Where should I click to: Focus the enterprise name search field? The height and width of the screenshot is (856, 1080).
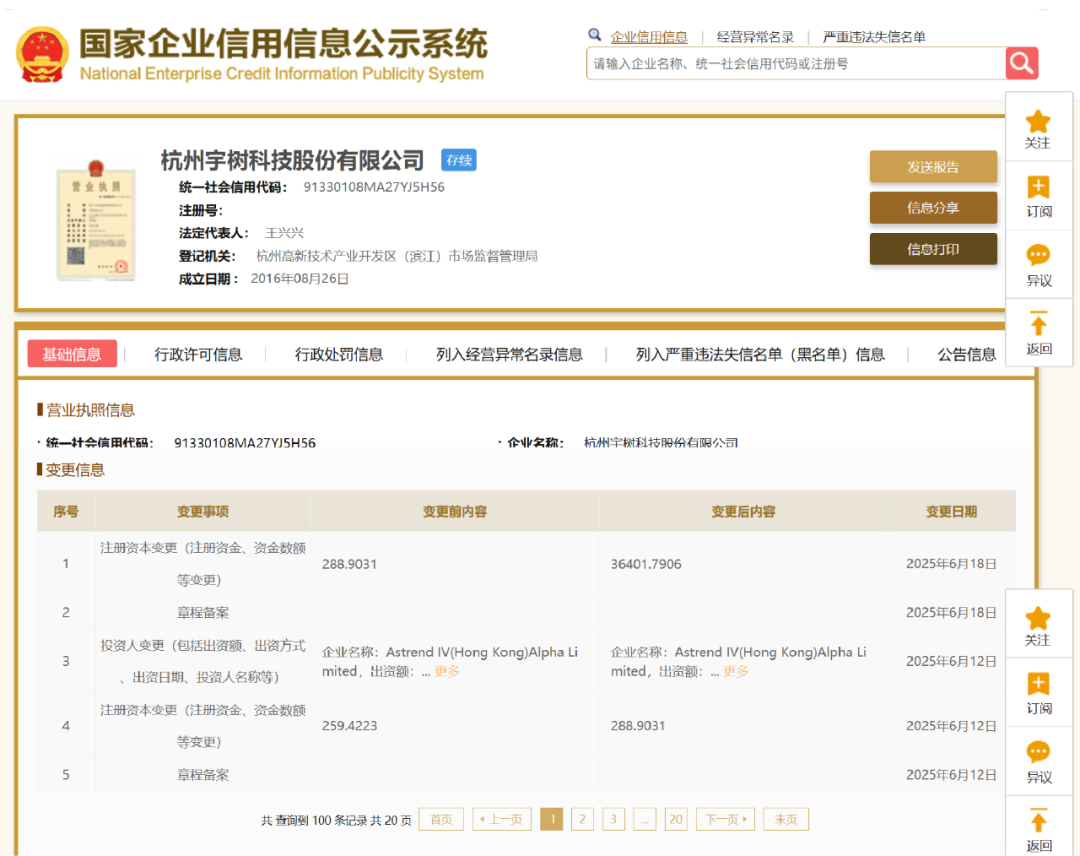[x=796, y=63]
